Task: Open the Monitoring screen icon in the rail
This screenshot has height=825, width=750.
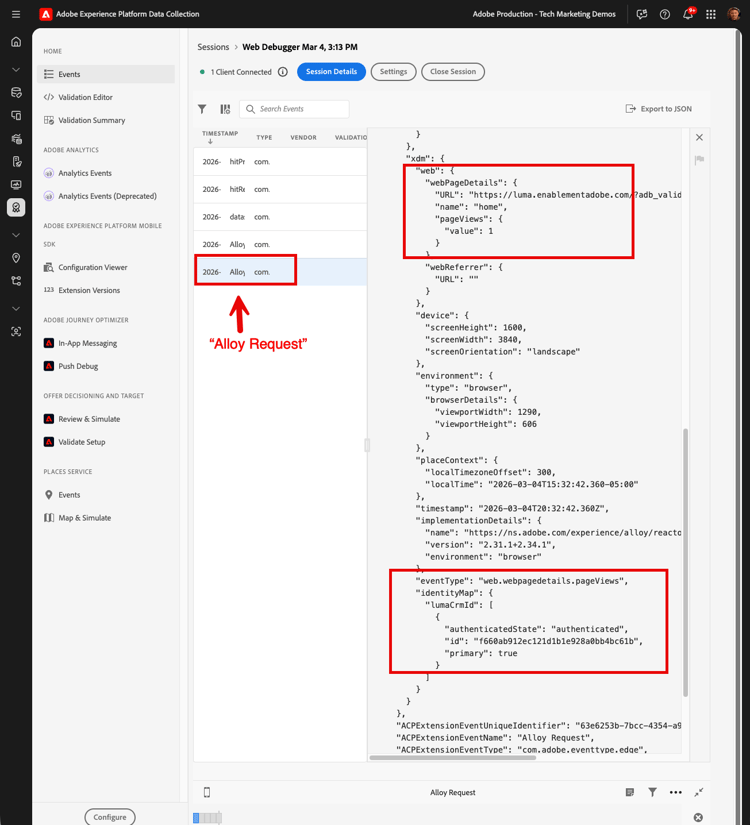Action: click(x=16, y=184)
